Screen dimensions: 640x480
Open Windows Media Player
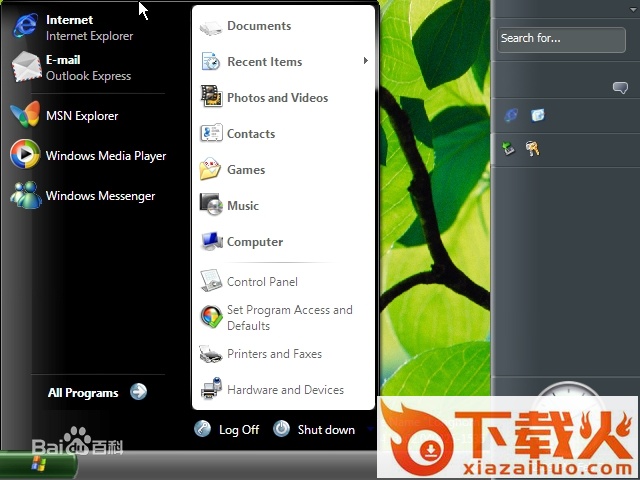(88, 156)
